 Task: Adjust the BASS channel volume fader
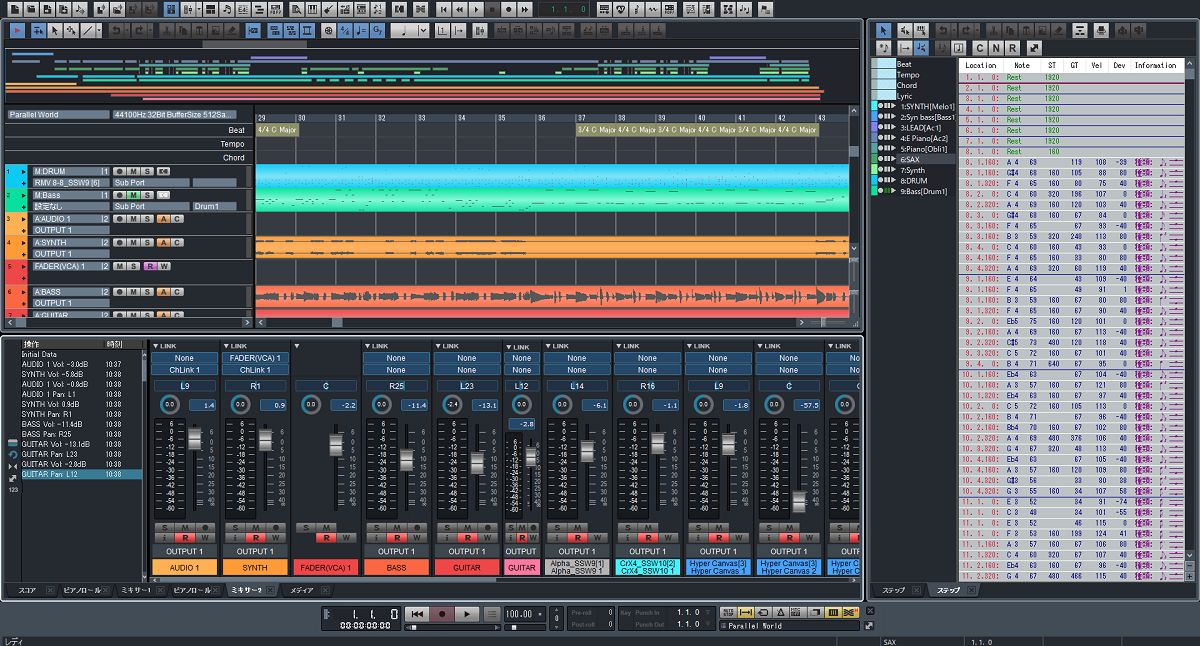pos(406,460)
